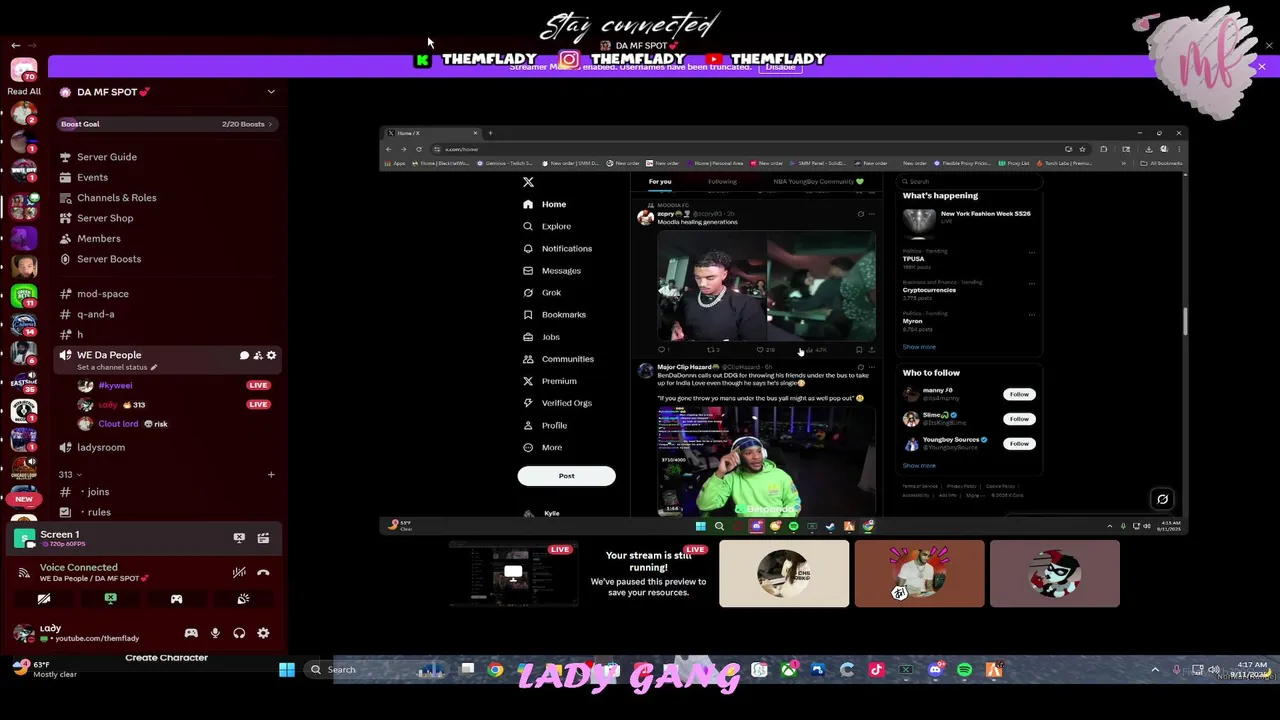Open Events in the server sidebar
The image size is (1280, 720).
point(92,177)
